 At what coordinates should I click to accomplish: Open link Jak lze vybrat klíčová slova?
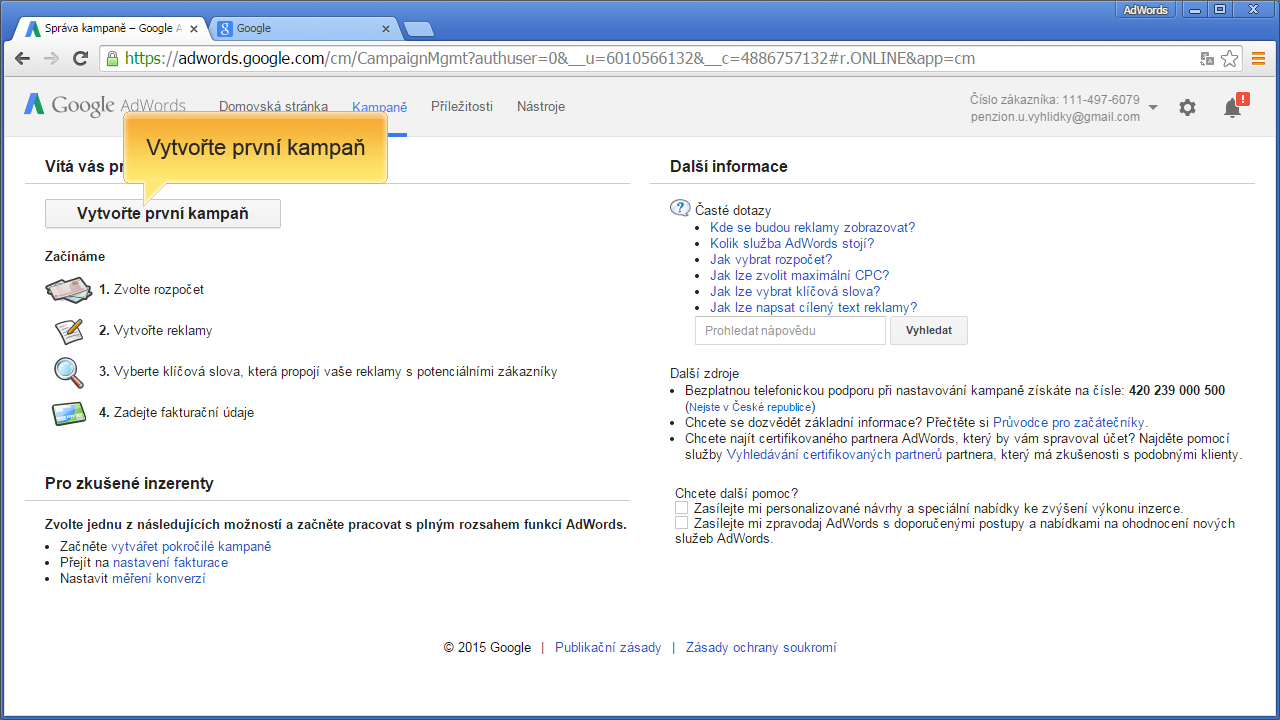795,291
